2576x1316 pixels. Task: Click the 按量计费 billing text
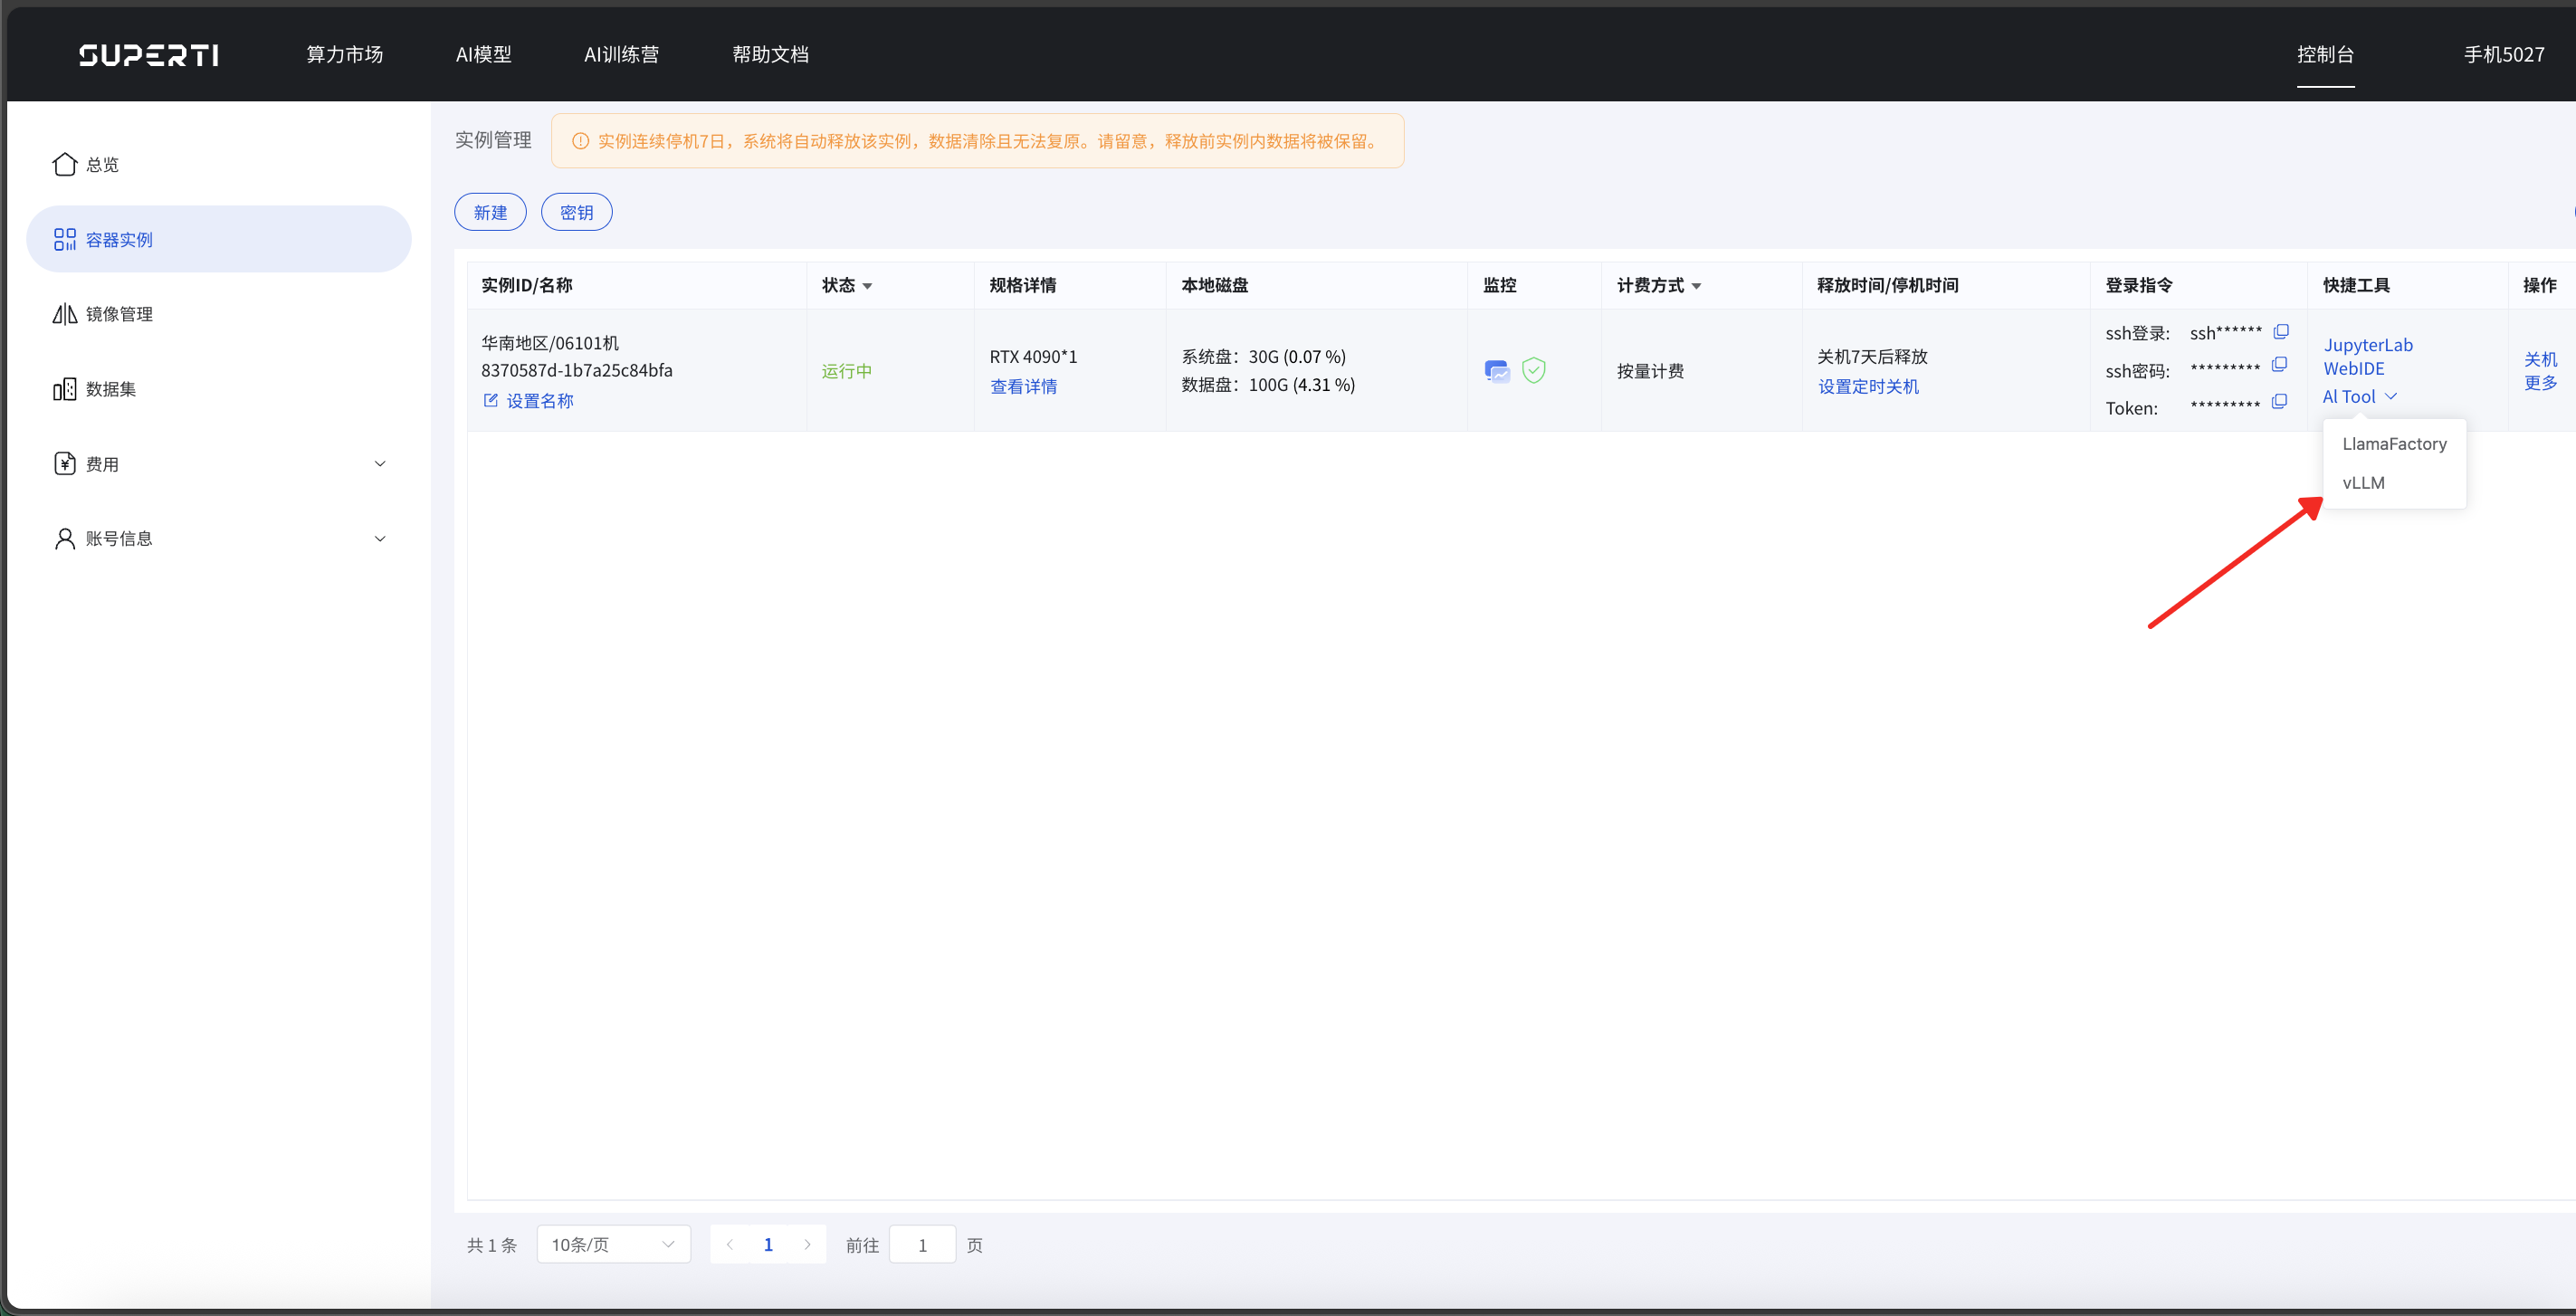tap(1650, 371)
